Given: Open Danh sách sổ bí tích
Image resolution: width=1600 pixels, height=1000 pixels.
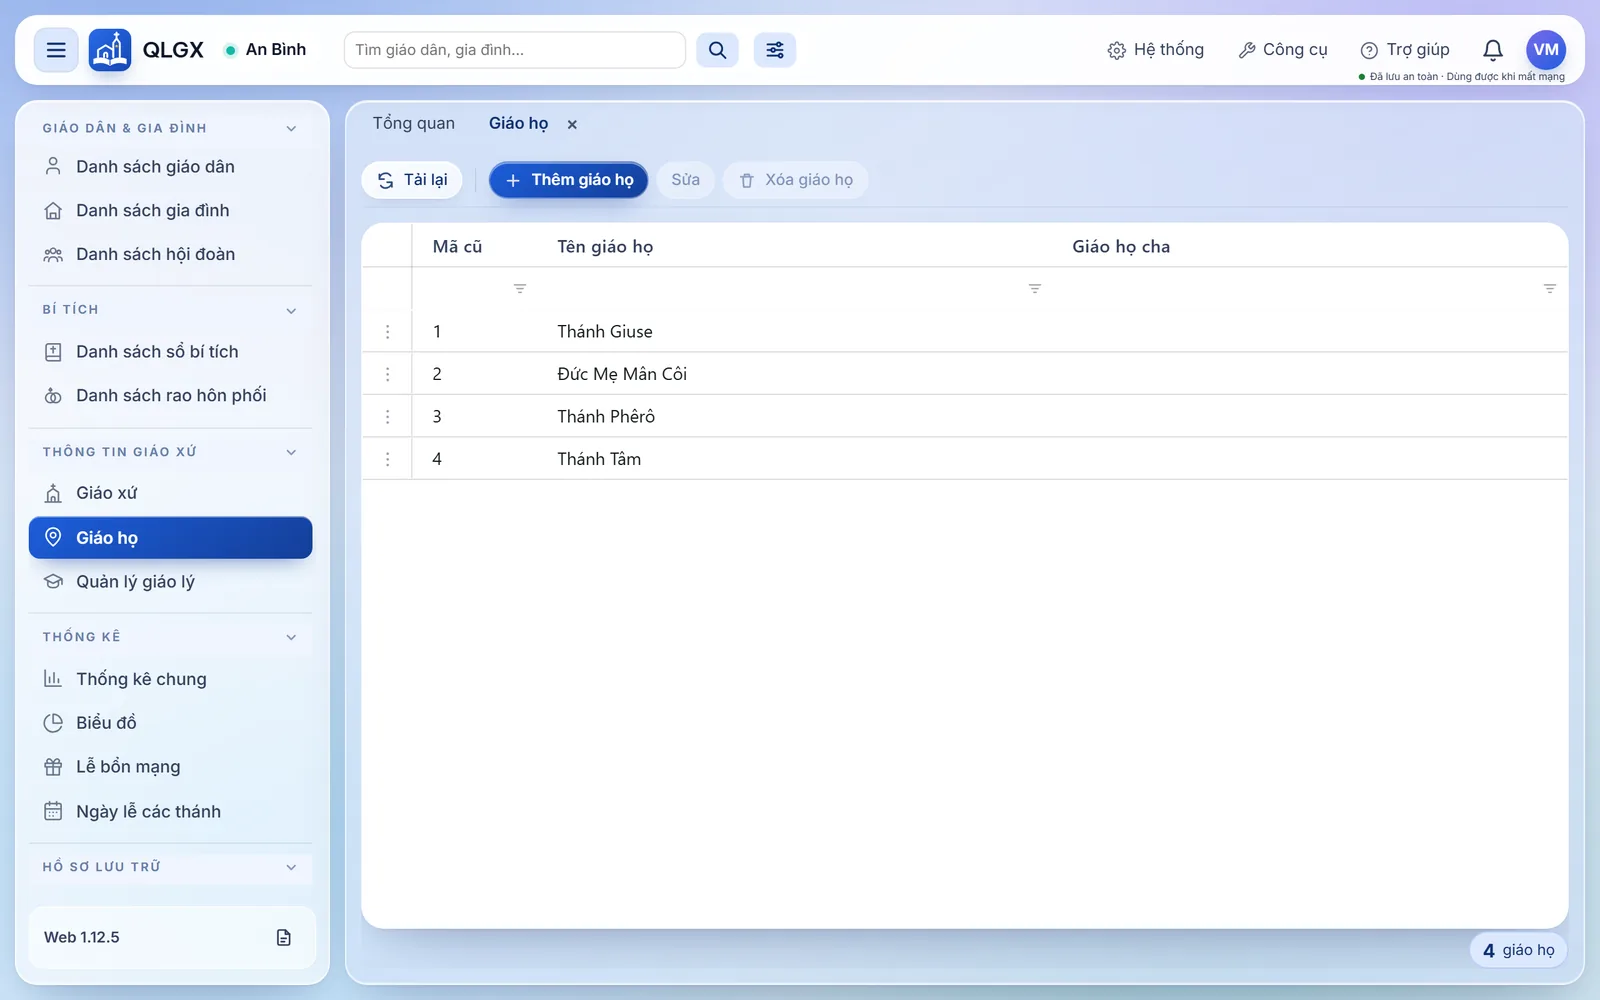Looking at the screenshot, I should 171,352.
